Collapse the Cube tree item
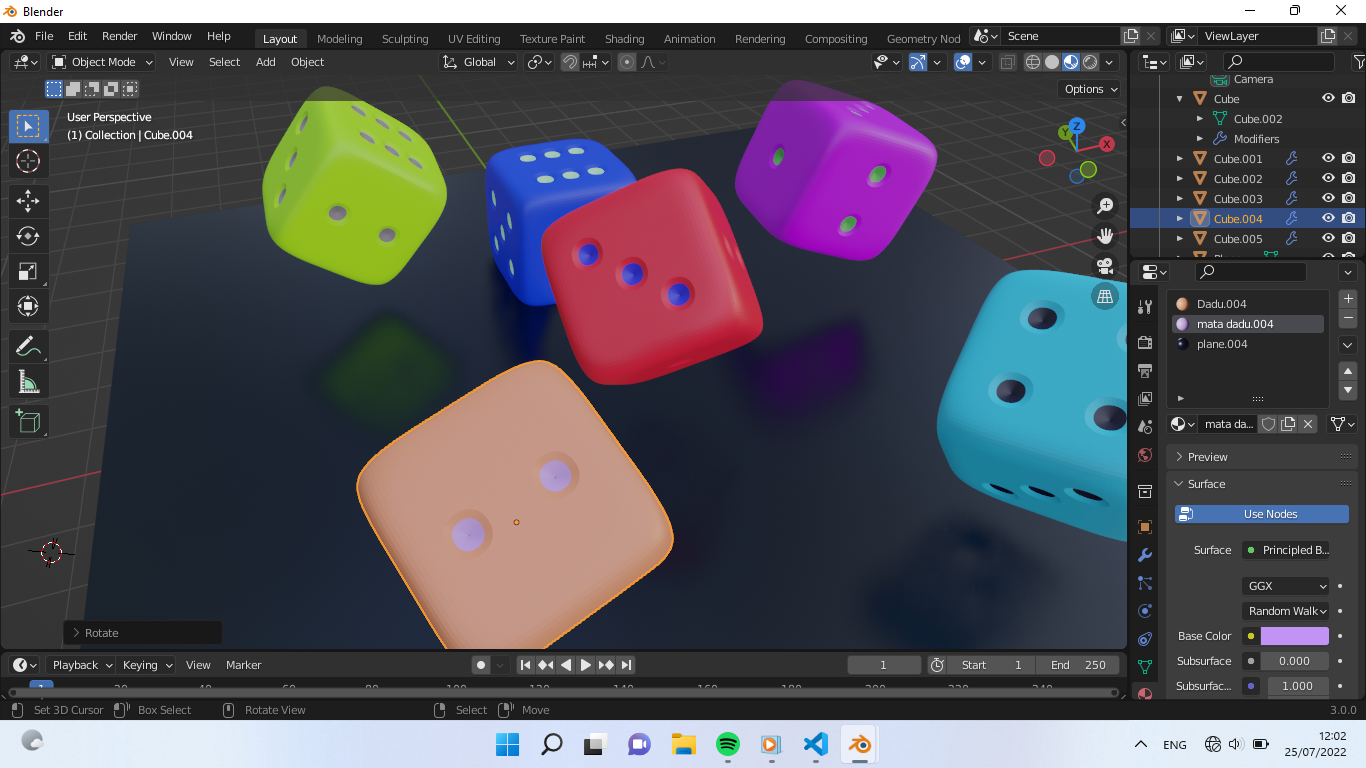Image resolution: width=1366 pixels, height=768 pixels. point(1180,98)
